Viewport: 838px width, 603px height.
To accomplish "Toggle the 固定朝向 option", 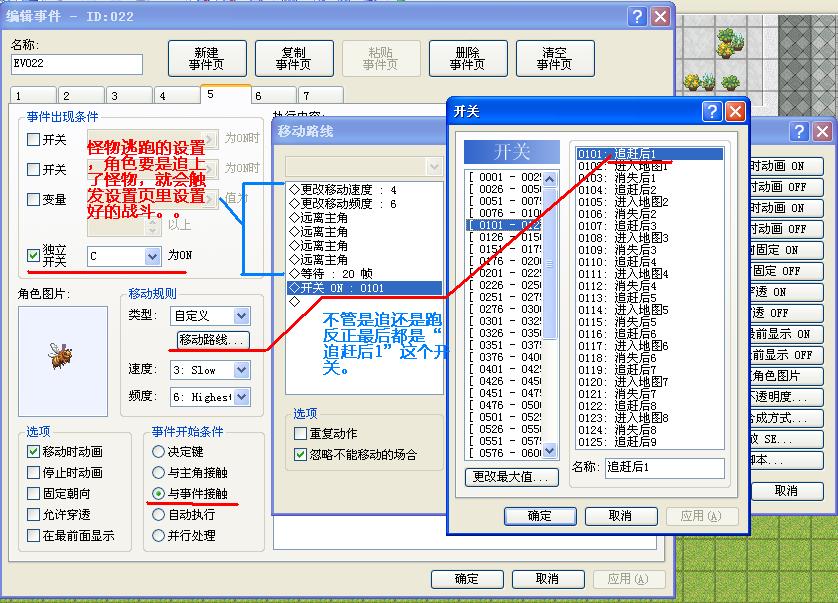I will [x=33, y=493].
